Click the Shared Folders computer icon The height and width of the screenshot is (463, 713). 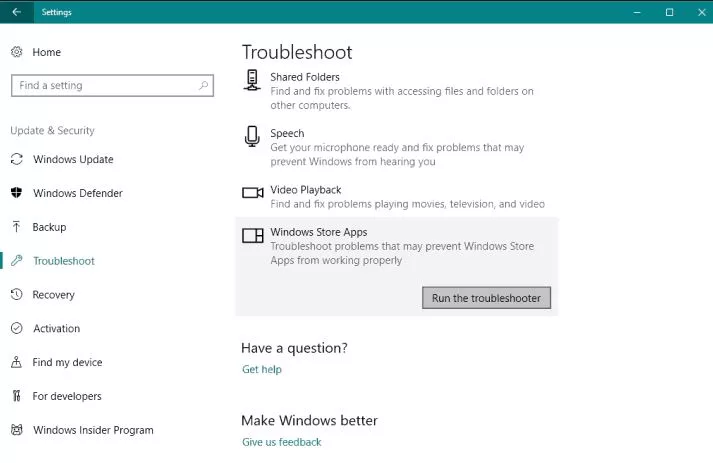(252, 80)
